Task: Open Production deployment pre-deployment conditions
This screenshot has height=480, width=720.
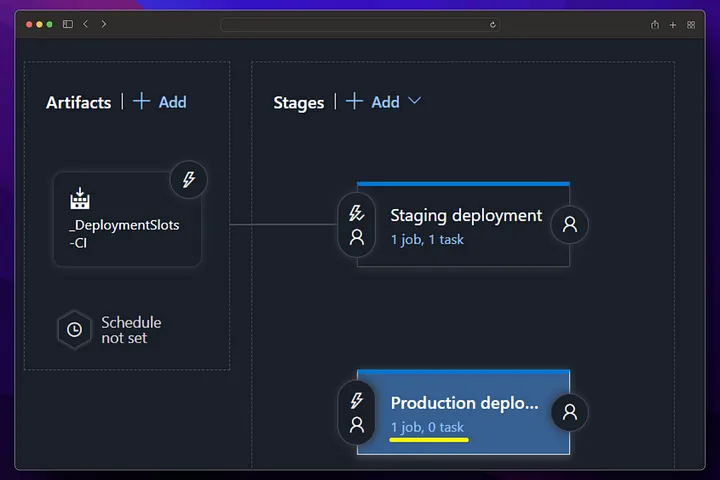Action: pyautogui.click(x=357, y=412)
